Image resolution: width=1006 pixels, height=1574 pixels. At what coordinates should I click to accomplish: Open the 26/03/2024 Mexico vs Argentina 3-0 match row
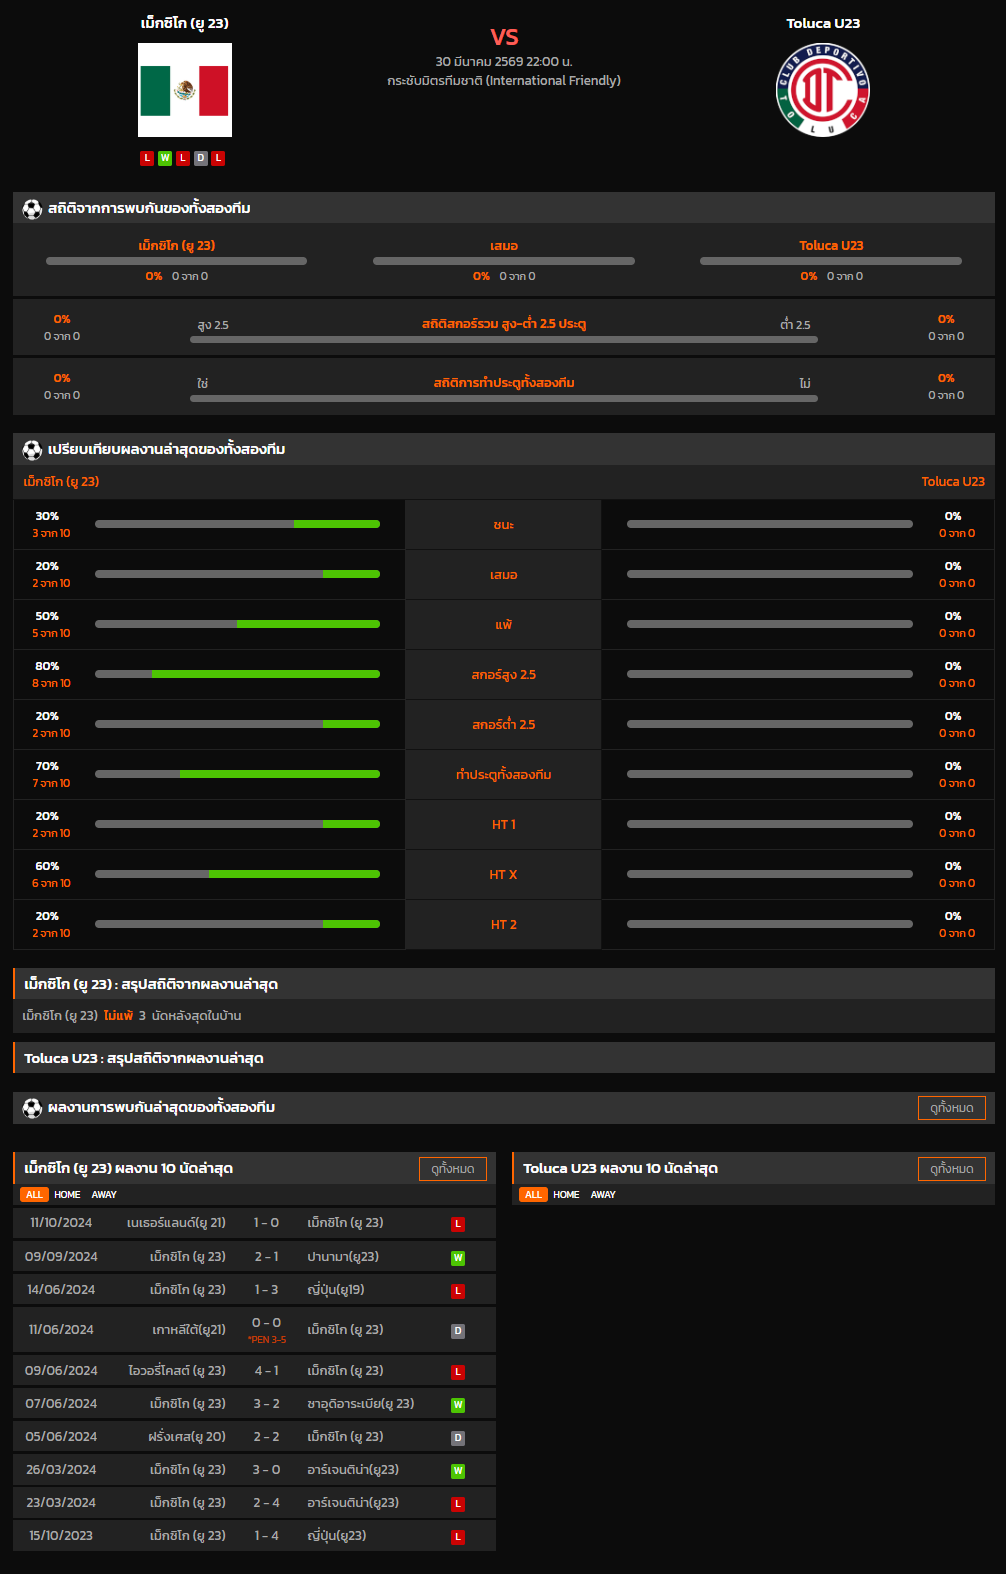click(x=254, y=1470)
